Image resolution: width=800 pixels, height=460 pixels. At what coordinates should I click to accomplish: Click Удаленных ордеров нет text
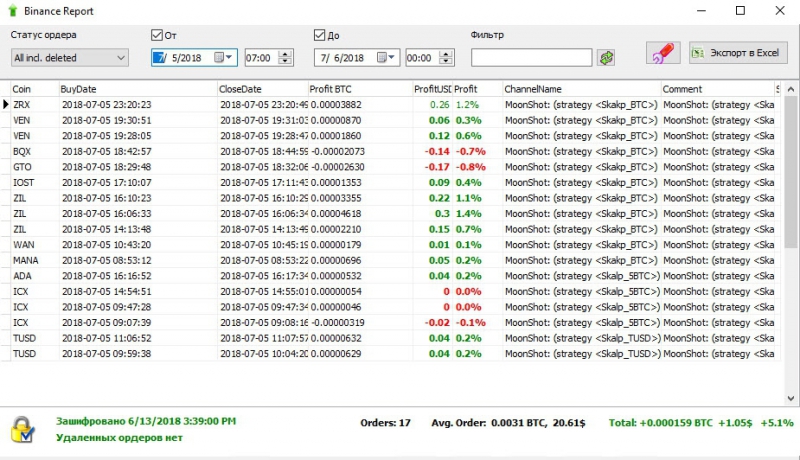pyautogui.click(x=119, y=438)
